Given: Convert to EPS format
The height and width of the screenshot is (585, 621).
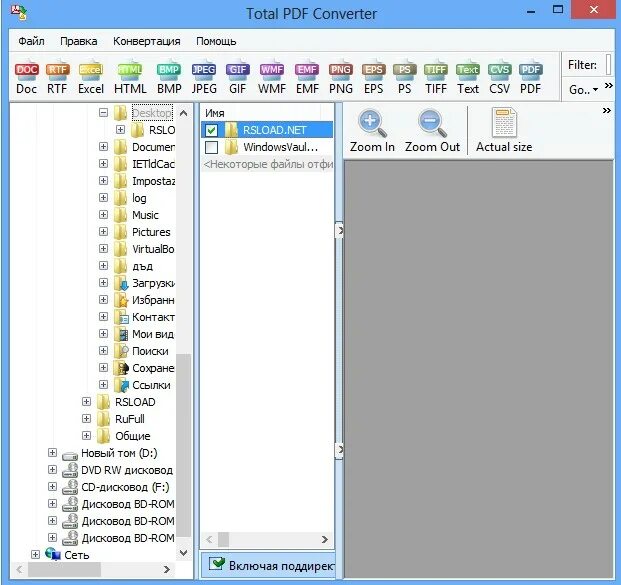Looking at the screenshot, I should [x=373, y=78].
